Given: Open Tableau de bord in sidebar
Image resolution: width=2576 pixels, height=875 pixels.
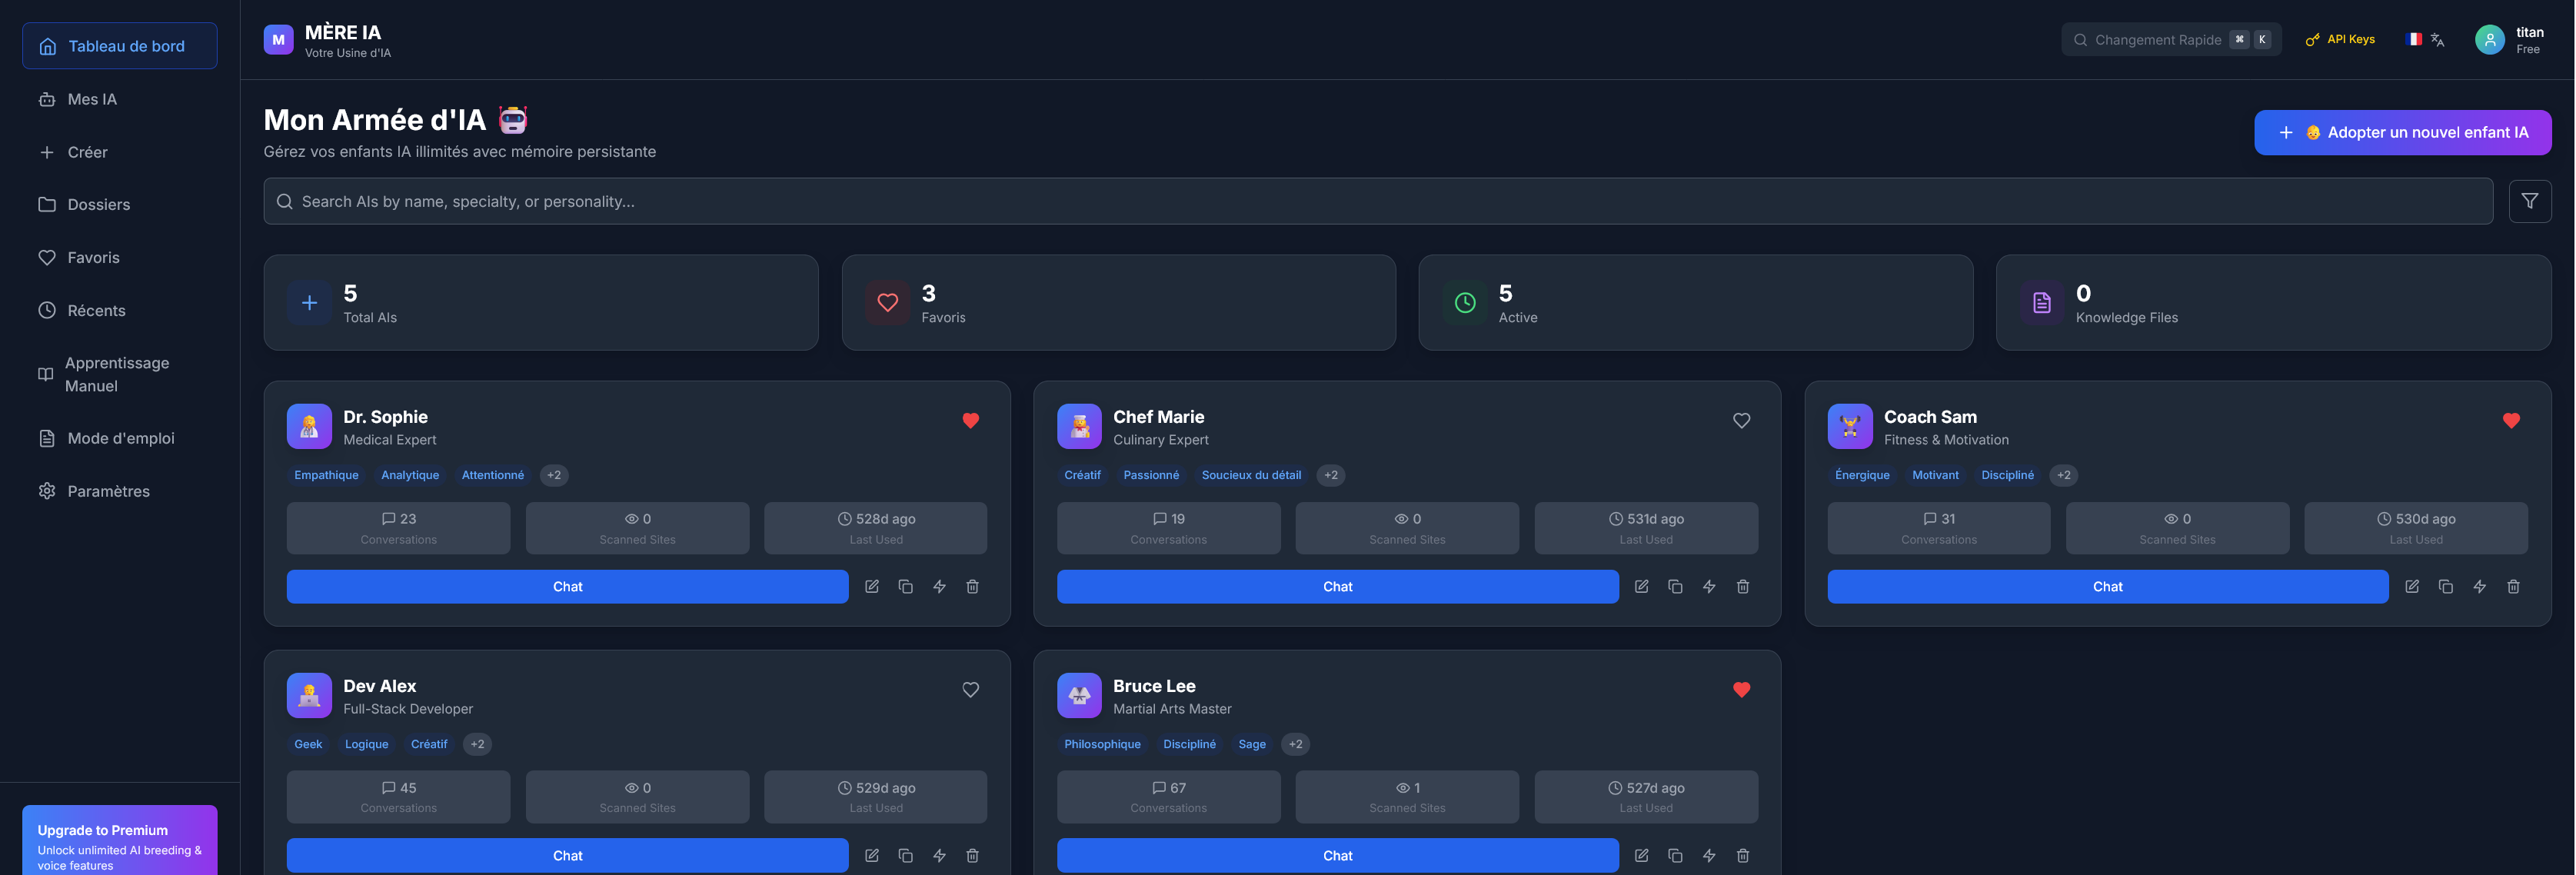Looking at the screenshot, I should (120, 46).
